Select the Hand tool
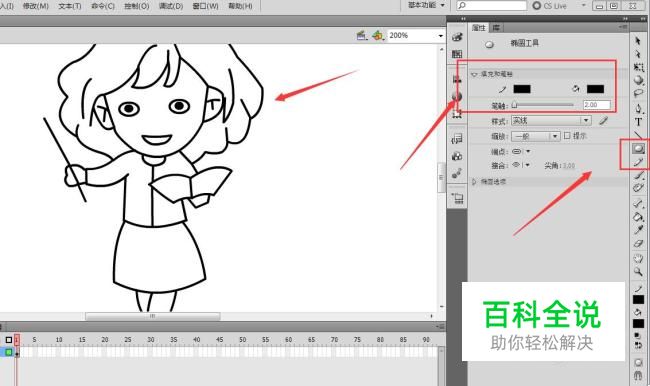Screen dimensions: 650x386 click(x=638, y=259)
